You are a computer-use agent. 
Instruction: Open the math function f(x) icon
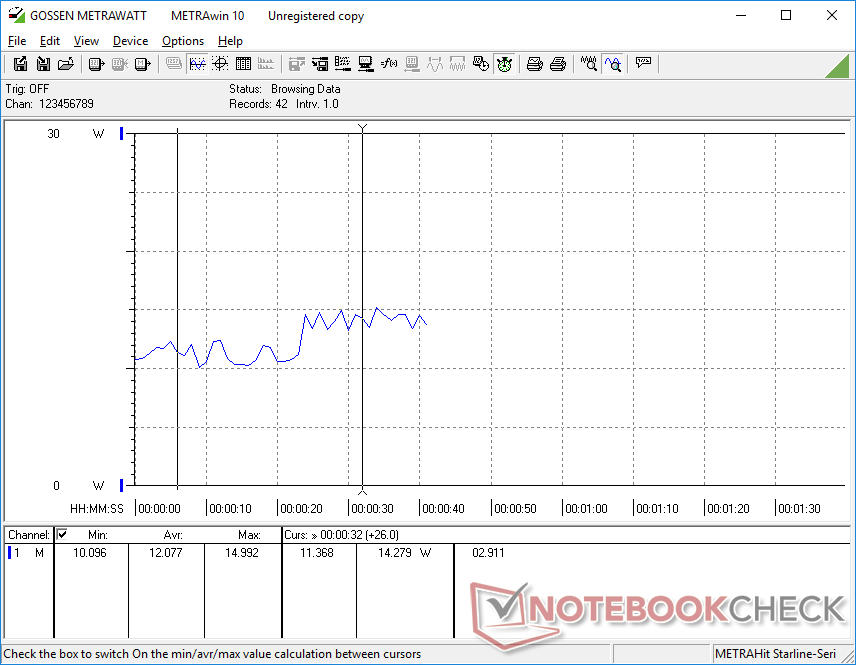coord(389,64)
